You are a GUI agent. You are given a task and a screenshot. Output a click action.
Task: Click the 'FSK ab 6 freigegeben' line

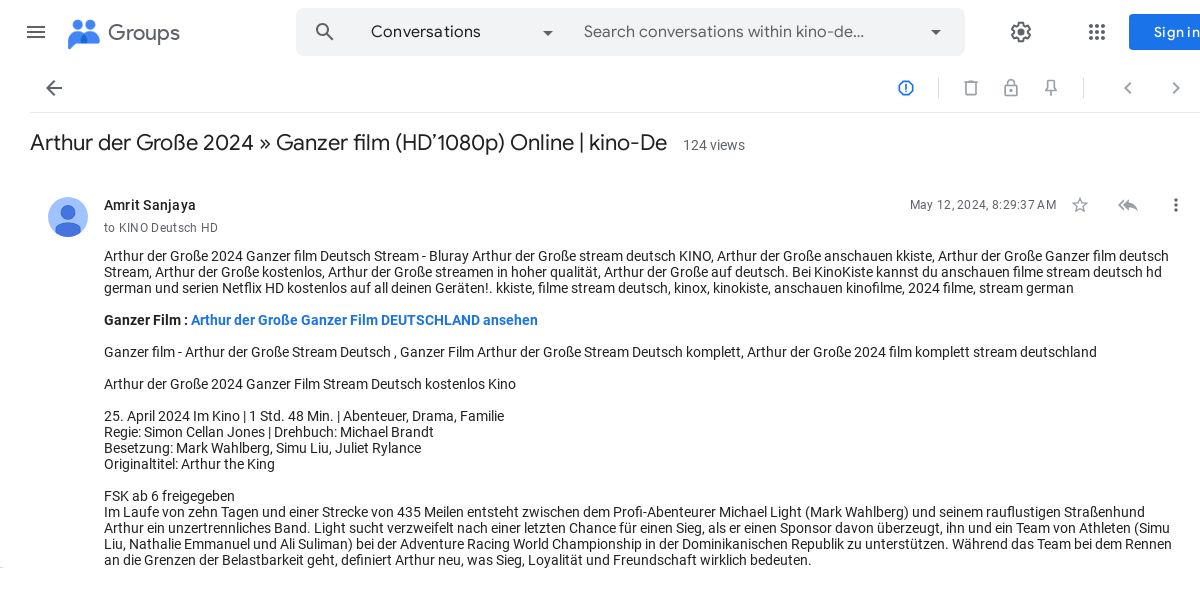169,496
